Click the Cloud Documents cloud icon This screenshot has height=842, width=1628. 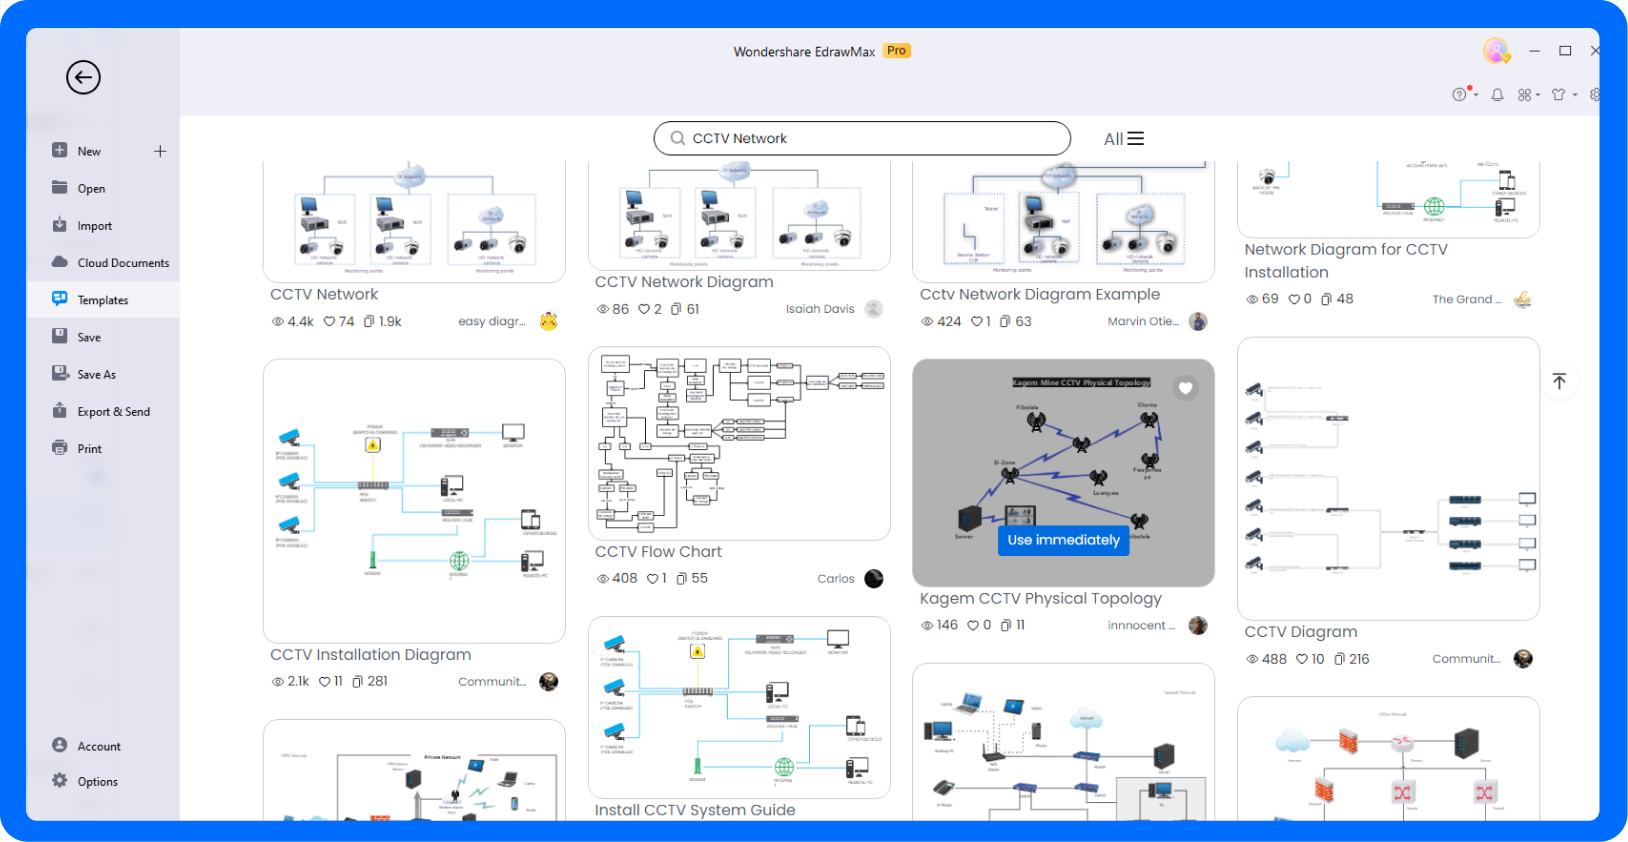(60, 262)
